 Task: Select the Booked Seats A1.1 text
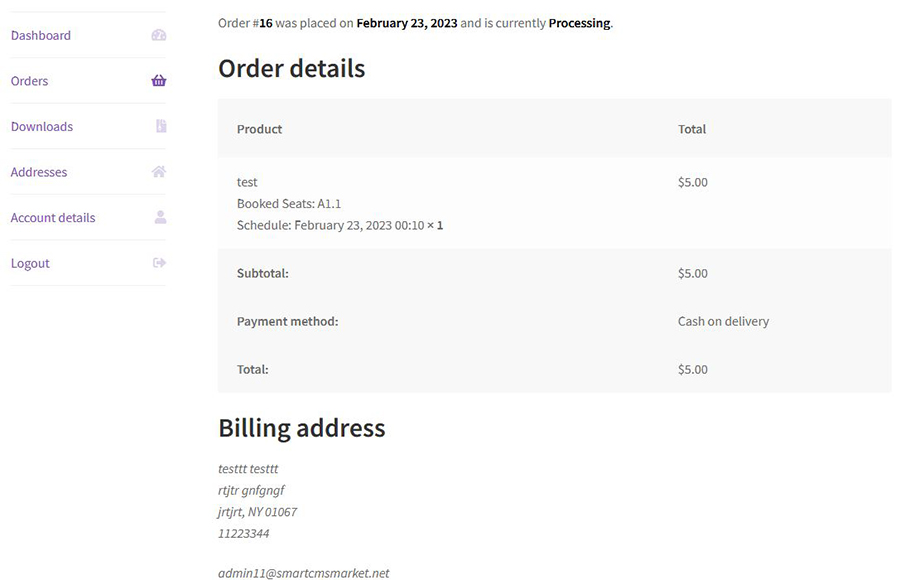coord(289,203)
